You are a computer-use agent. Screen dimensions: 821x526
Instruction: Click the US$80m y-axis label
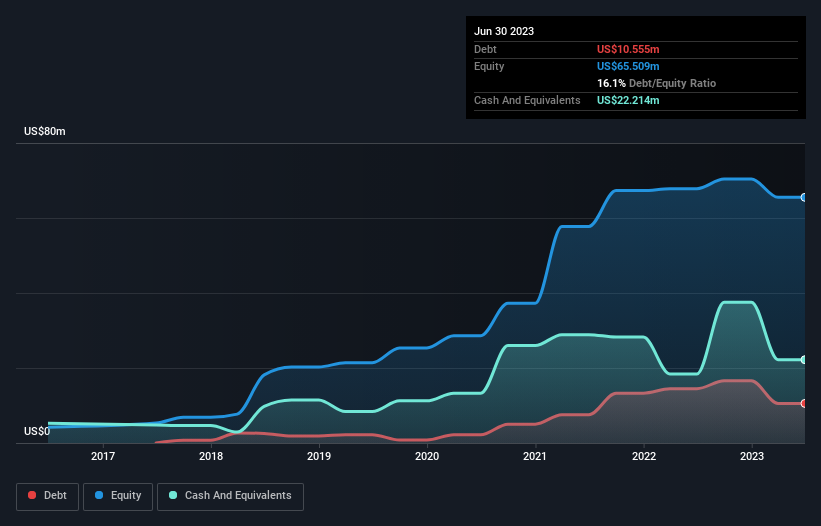[45, 131]
